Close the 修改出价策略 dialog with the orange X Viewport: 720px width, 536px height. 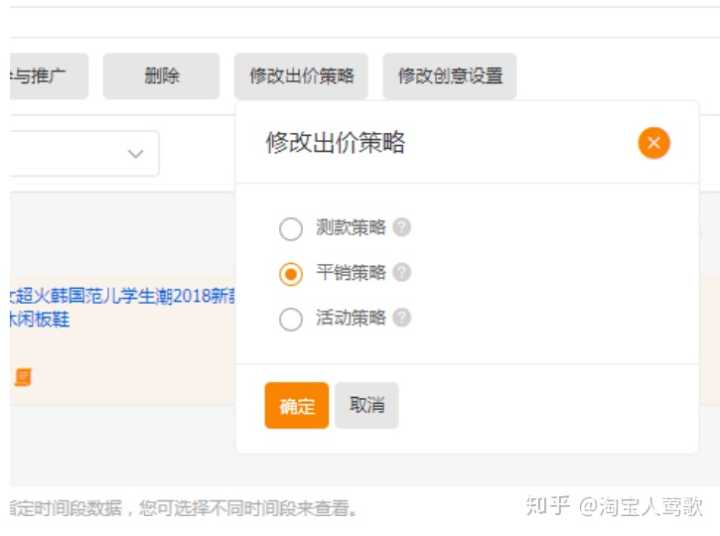tap(653, 143)
